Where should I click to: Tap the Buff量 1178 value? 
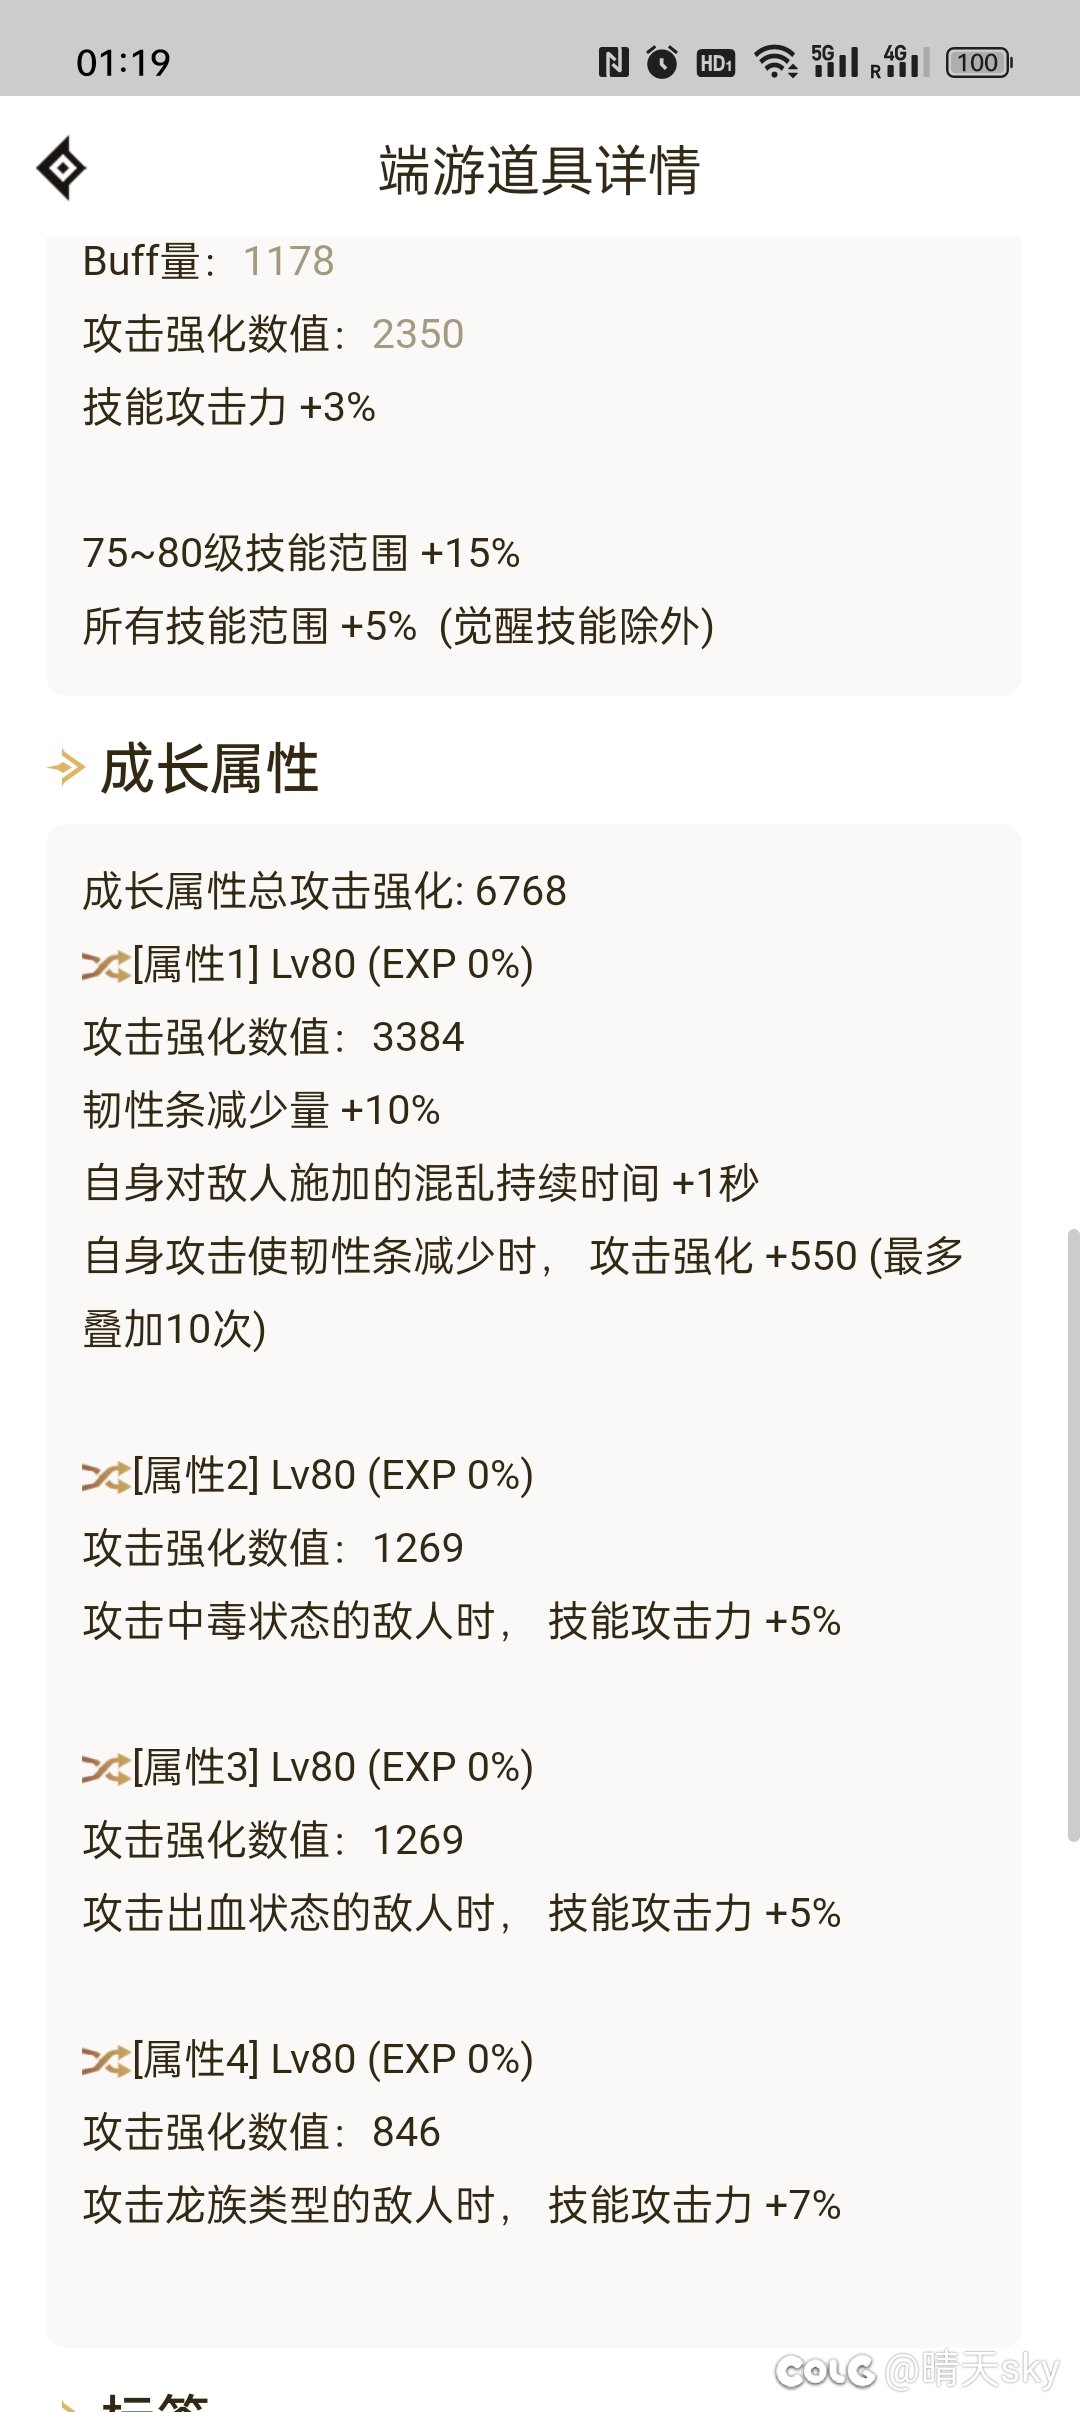pos(289,261)
